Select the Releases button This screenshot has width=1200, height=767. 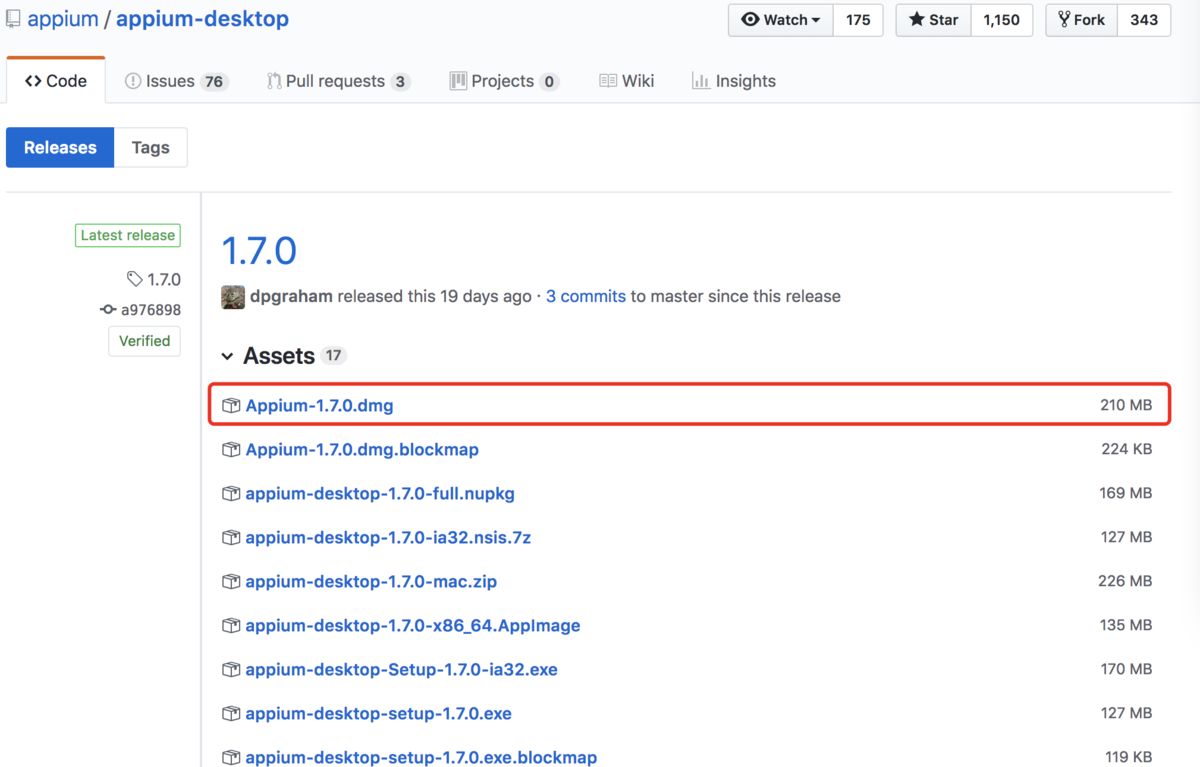60,147
